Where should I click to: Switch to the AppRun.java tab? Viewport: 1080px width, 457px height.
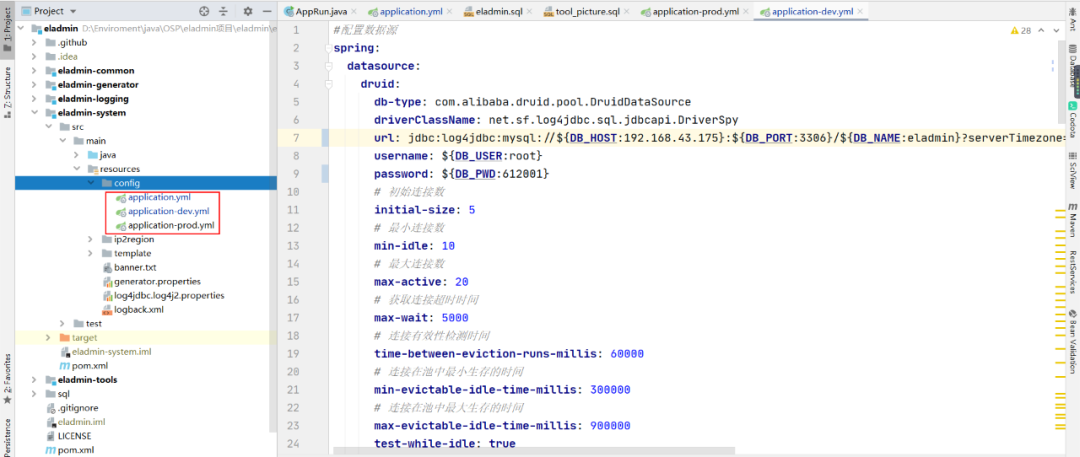[x=315, y=12]
